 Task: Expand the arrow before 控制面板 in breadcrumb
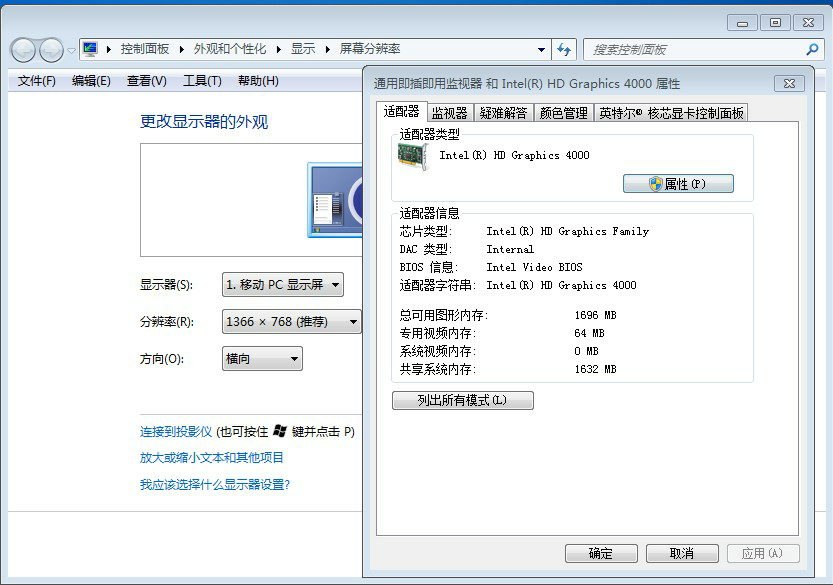coord(109,49)
